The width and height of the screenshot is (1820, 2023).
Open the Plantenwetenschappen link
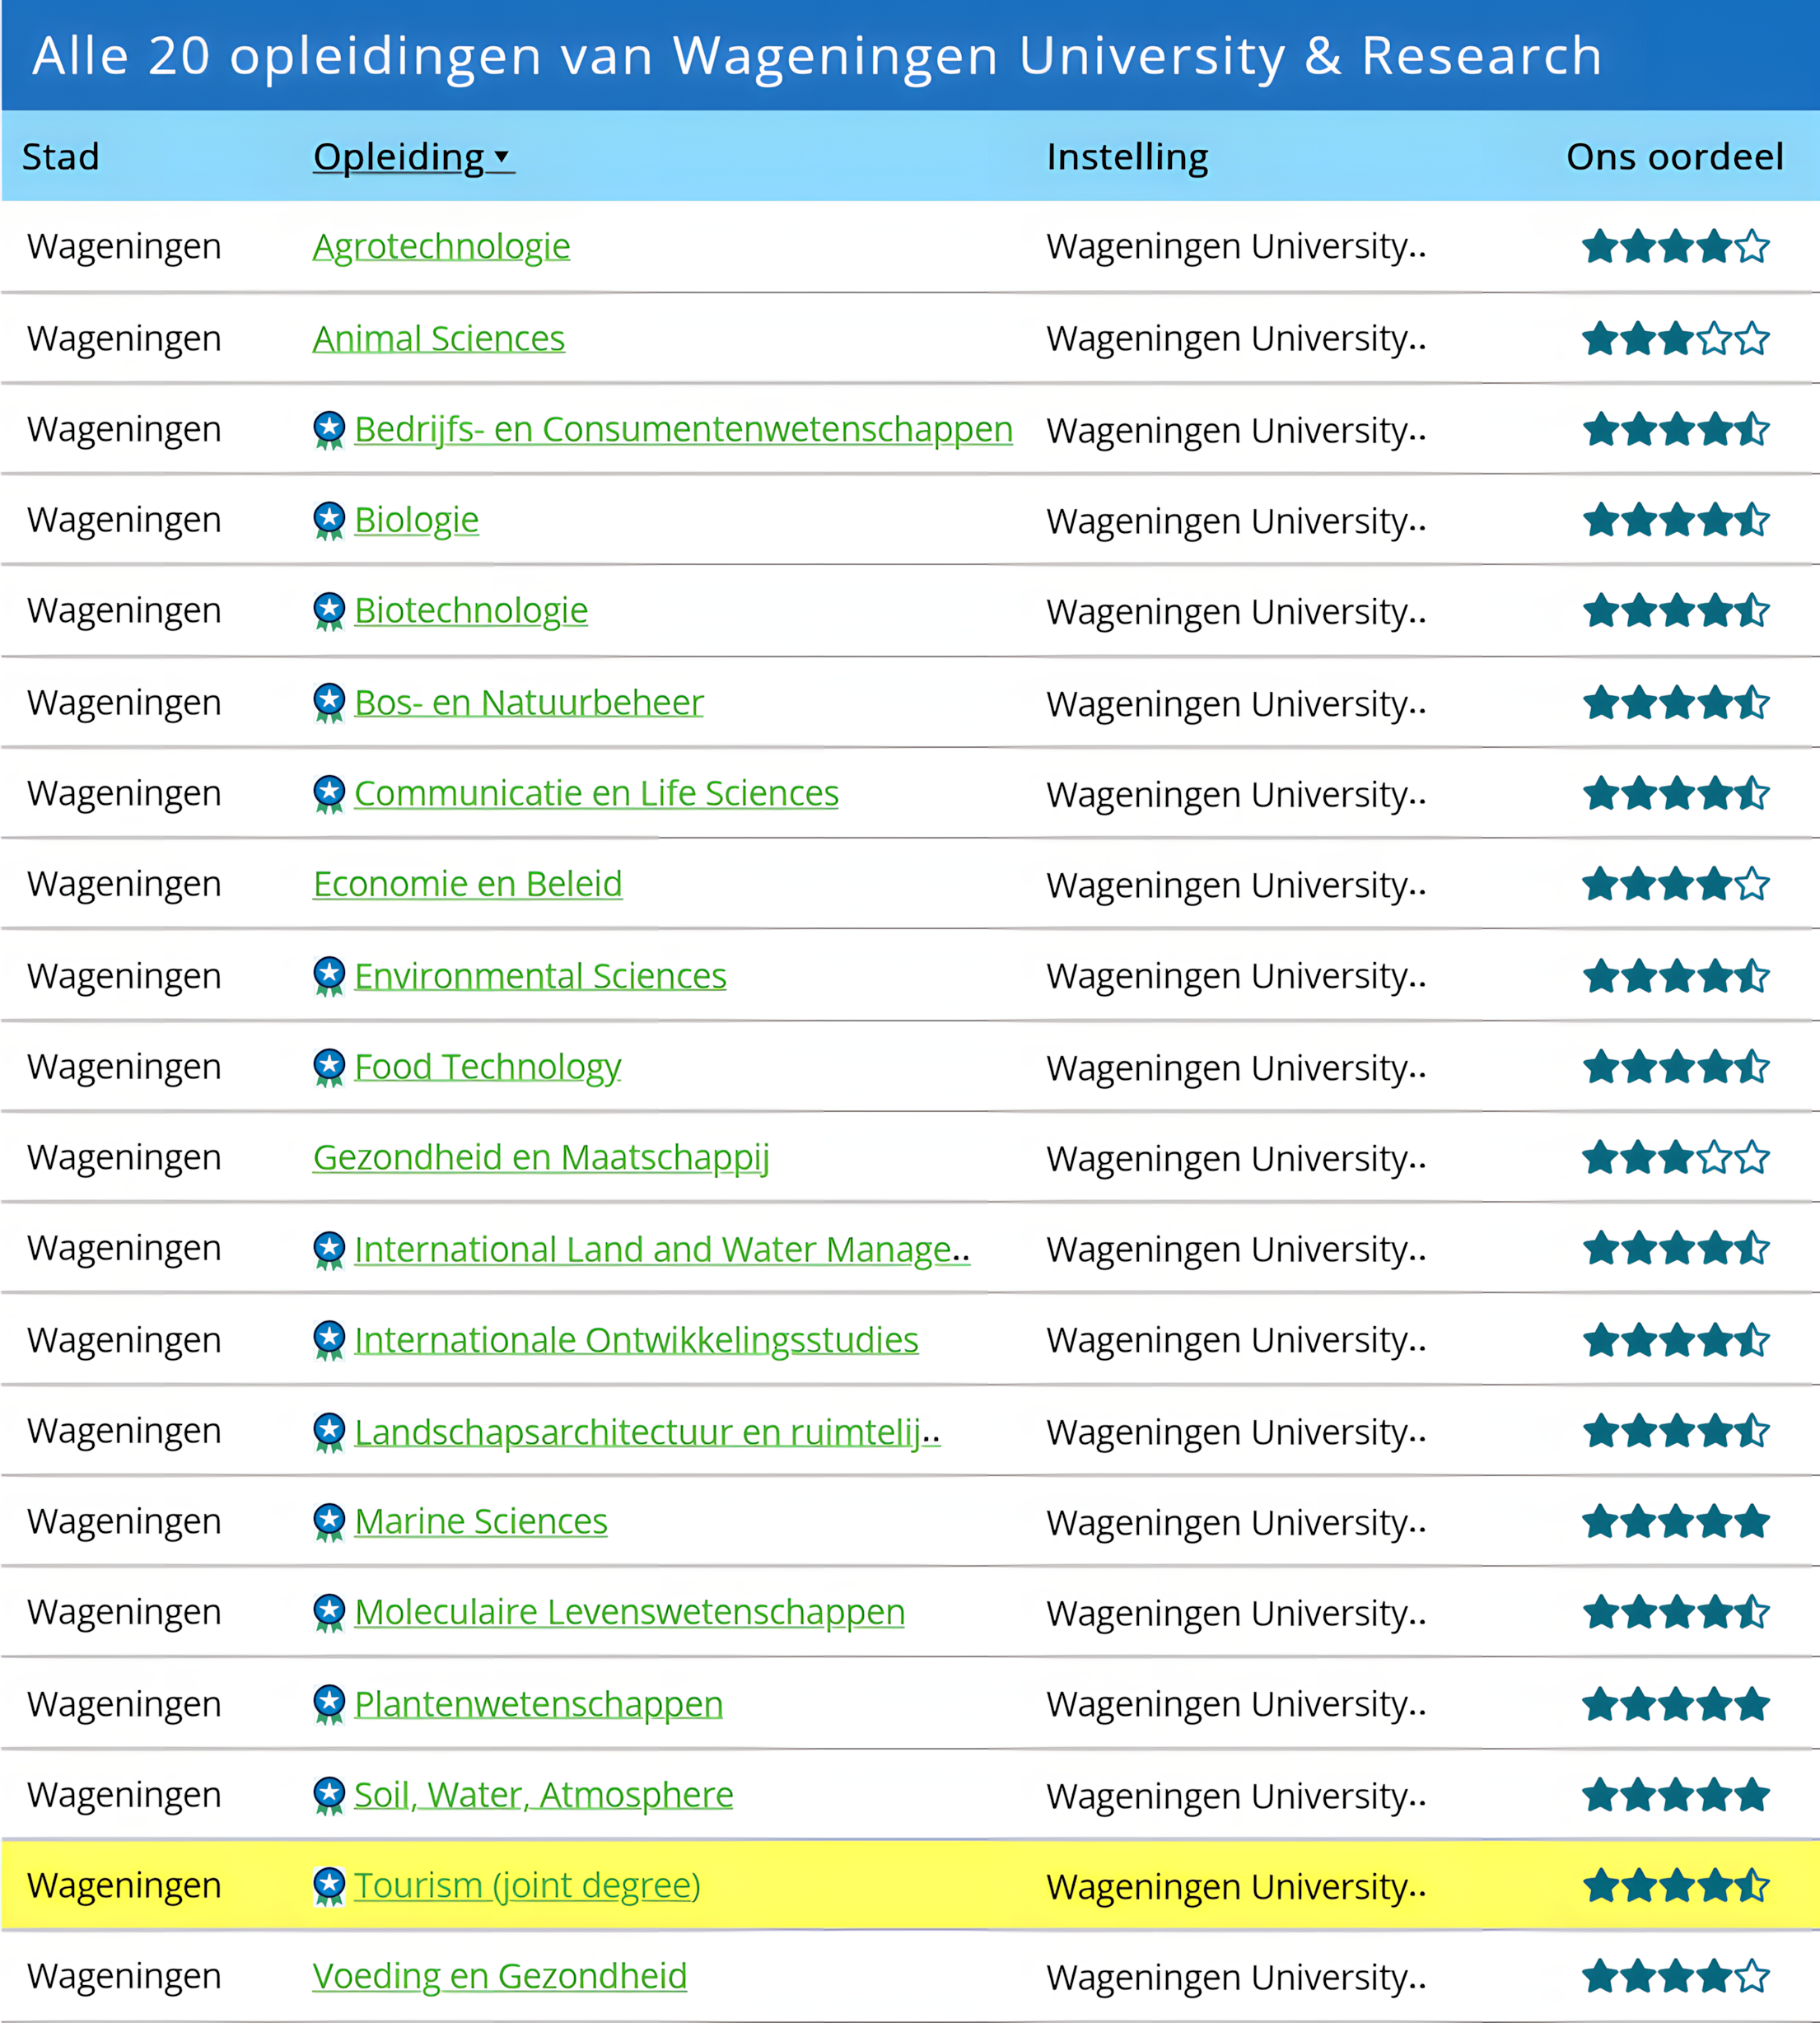pyautogui.click(x=539, y=1704)
